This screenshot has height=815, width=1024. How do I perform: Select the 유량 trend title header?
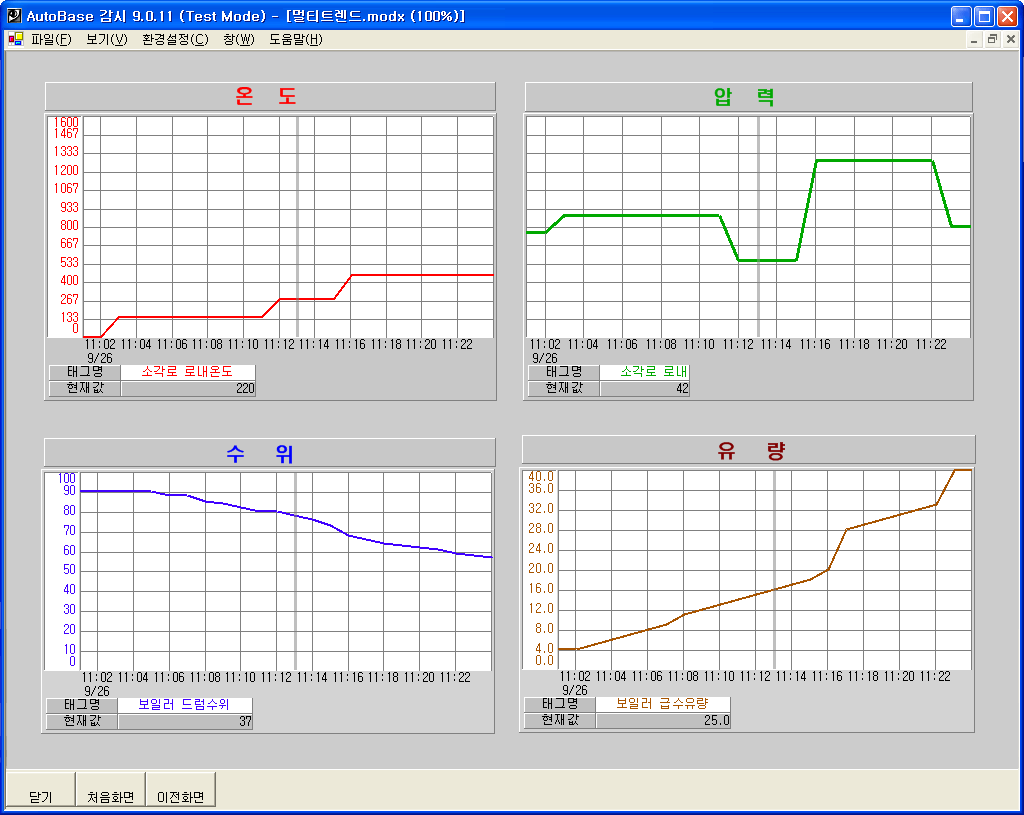click(748, 450)
